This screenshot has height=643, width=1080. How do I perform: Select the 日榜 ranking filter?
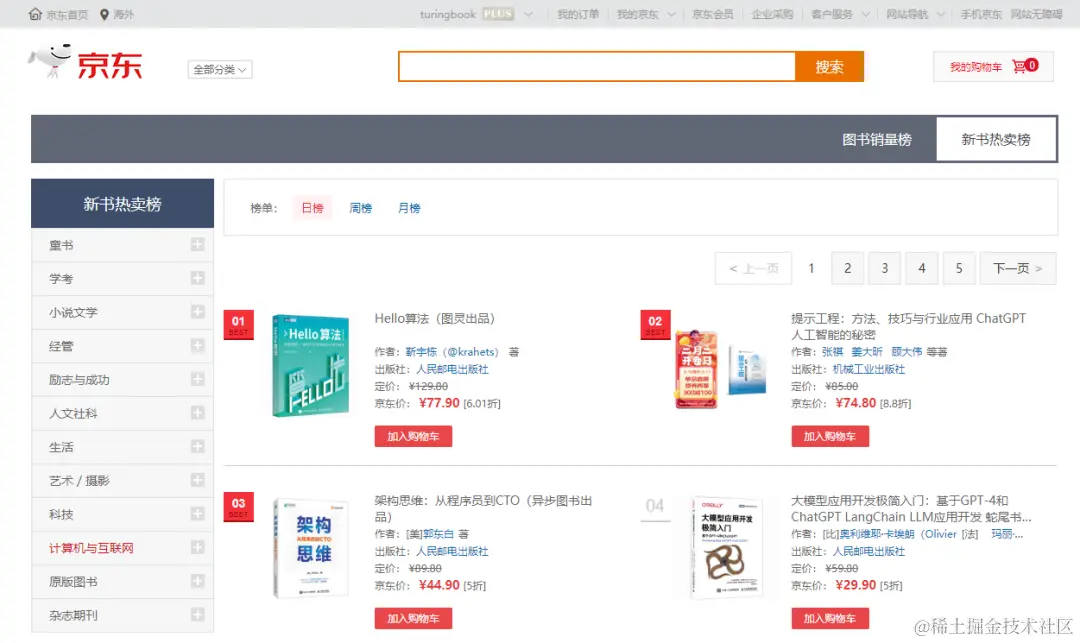[x=312, y=208]
